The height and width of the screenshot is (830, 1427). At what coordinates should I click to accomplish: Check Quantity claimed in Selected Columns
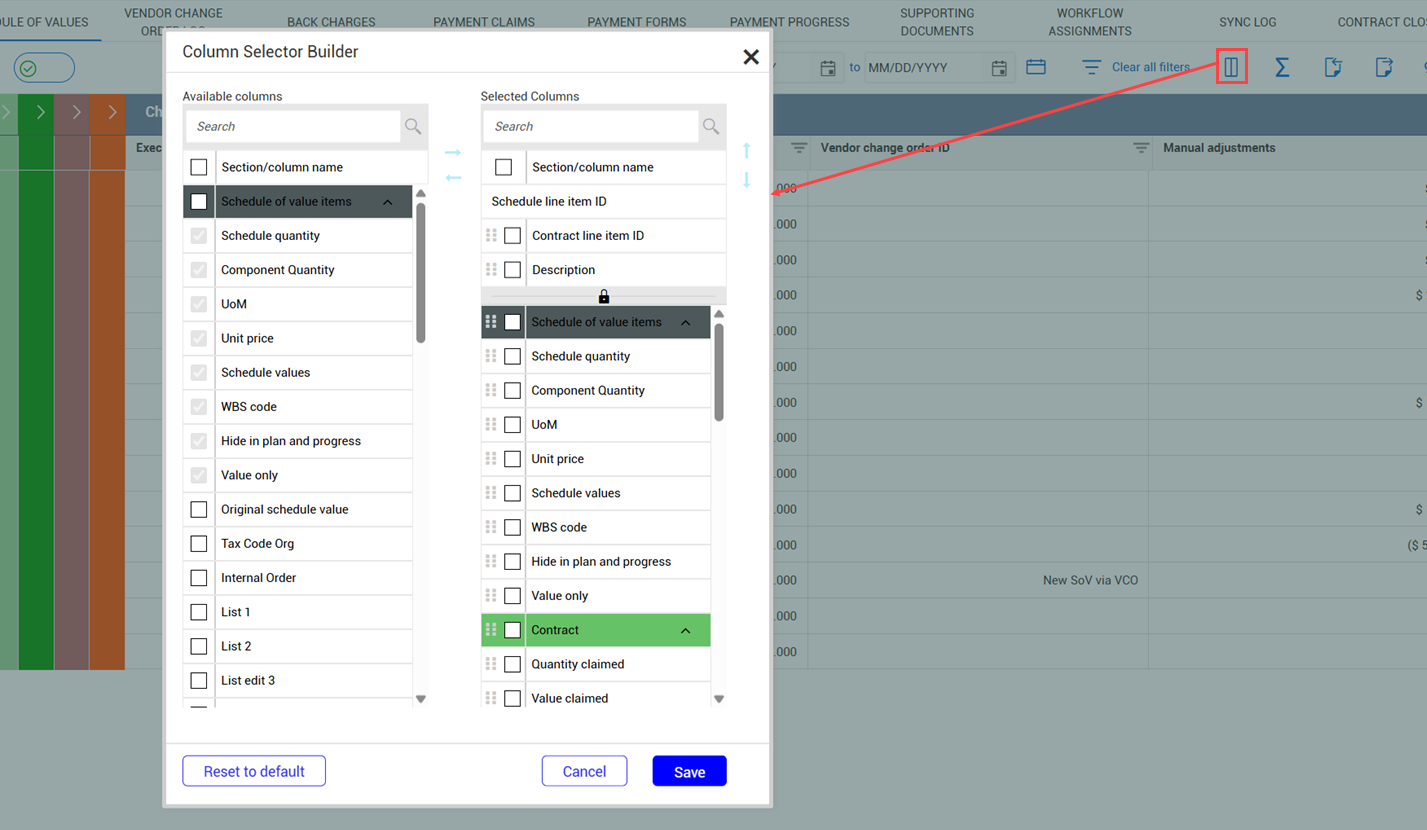[x=513, y=664]
